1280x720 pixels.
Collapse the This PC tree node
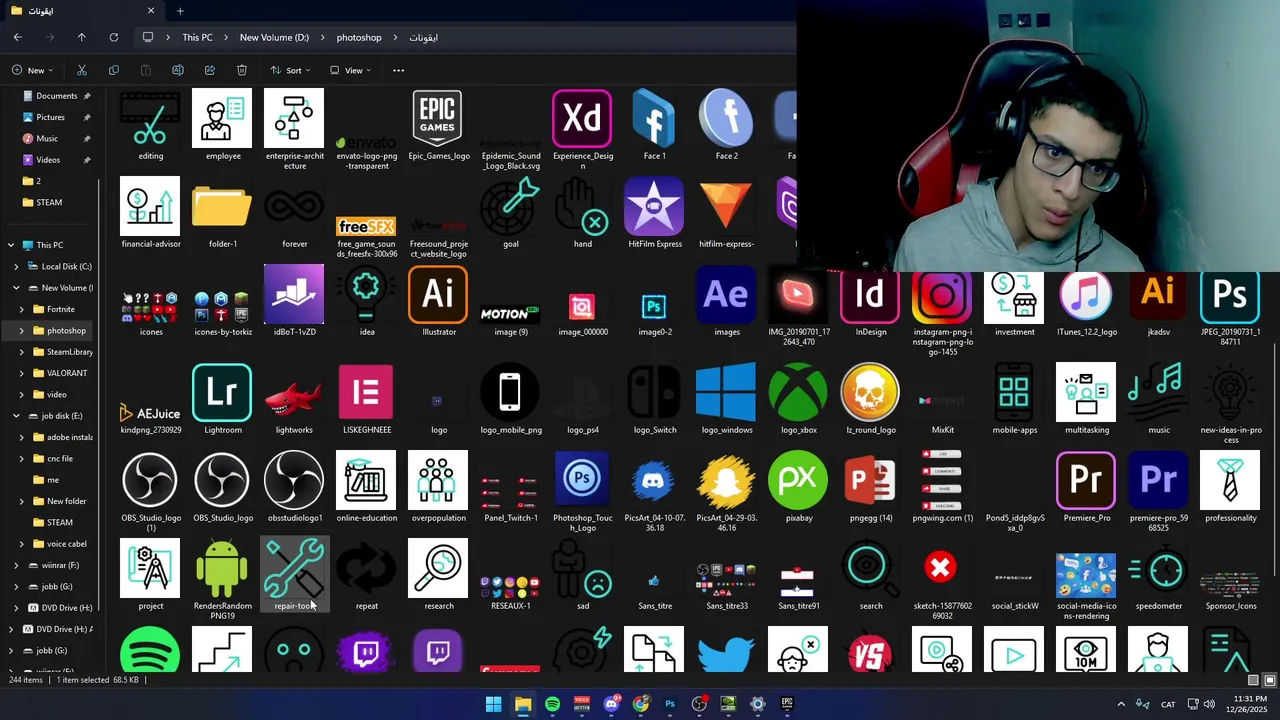(x=11, y=245)
